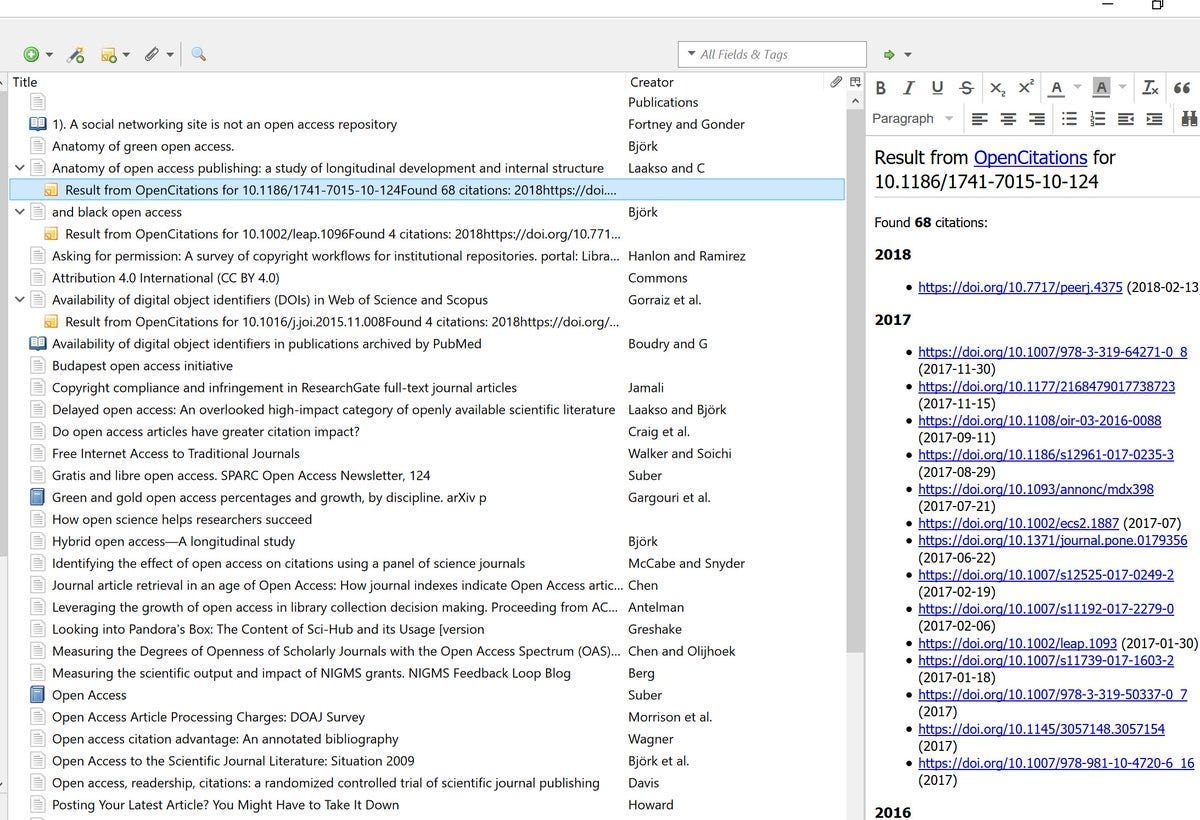This screenshot has width=1200, height=820.
Task: Open the text color dropdown arrow
Action: [1077, 88]
